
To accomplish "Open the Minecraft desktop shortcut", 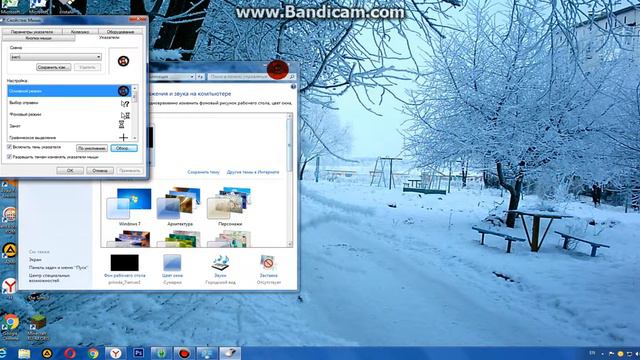I will pos(38,328).
